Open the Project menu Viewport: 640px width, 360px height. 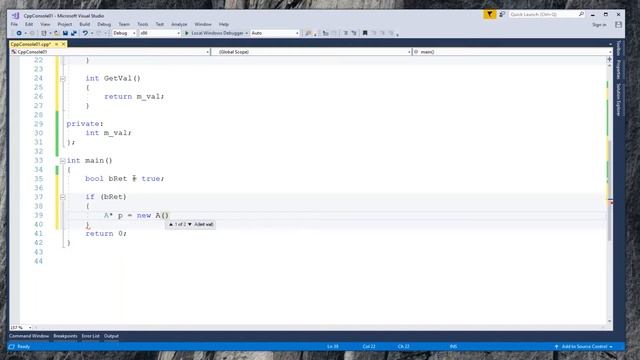64,24
